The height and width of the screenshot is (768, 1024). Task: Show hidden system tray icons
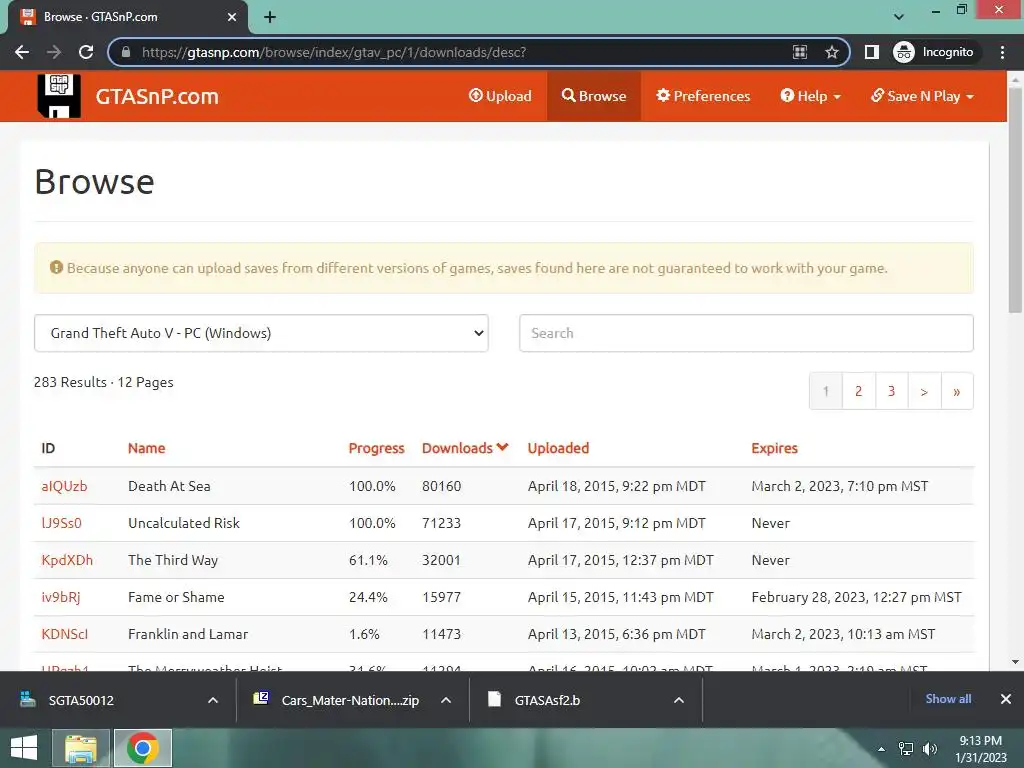881,749
